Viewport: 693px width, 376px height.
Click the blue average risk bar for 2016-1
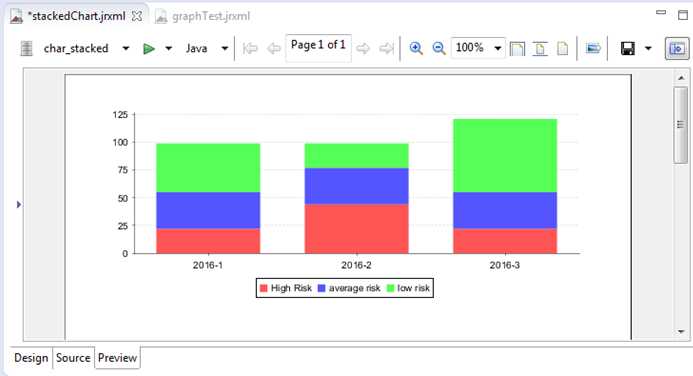coord(208,210)
